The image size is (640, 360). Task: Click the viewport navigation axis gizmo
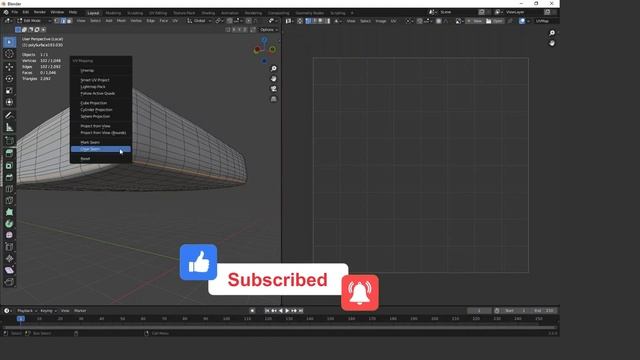coord(264,50)
